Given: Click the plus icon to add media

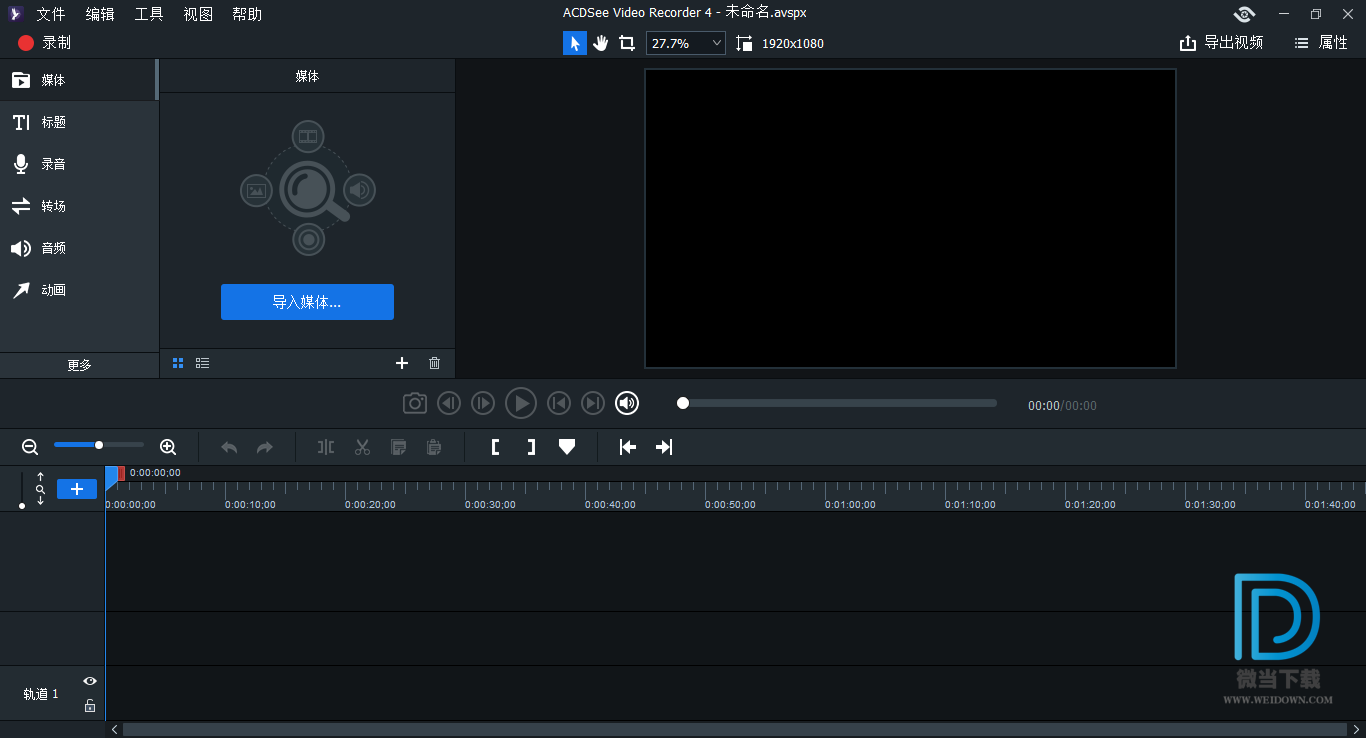Looking at the screenshot, I should 402,363.
